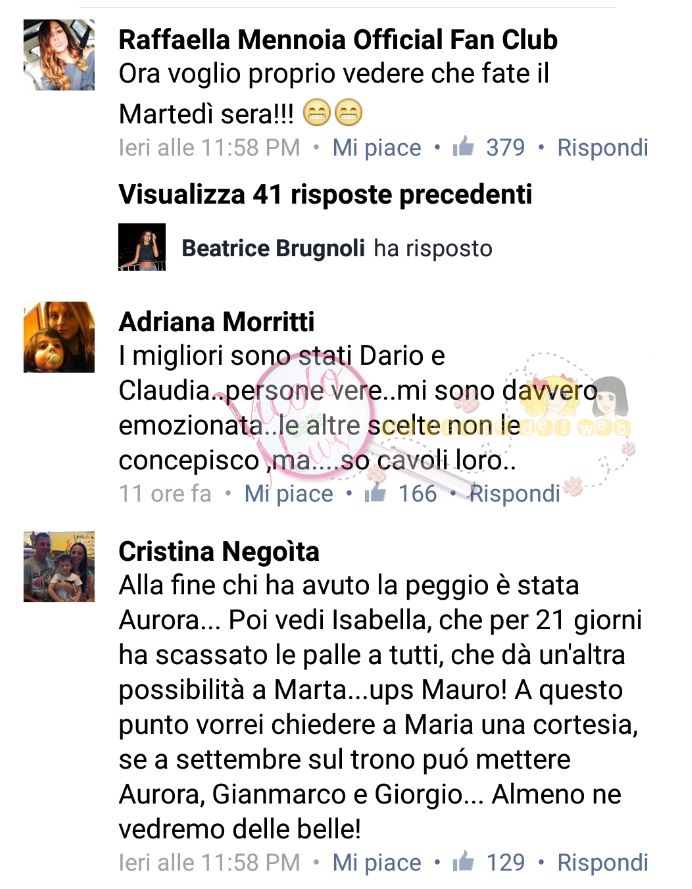Click the thumbs-up icon showing 166 likes

375,493
